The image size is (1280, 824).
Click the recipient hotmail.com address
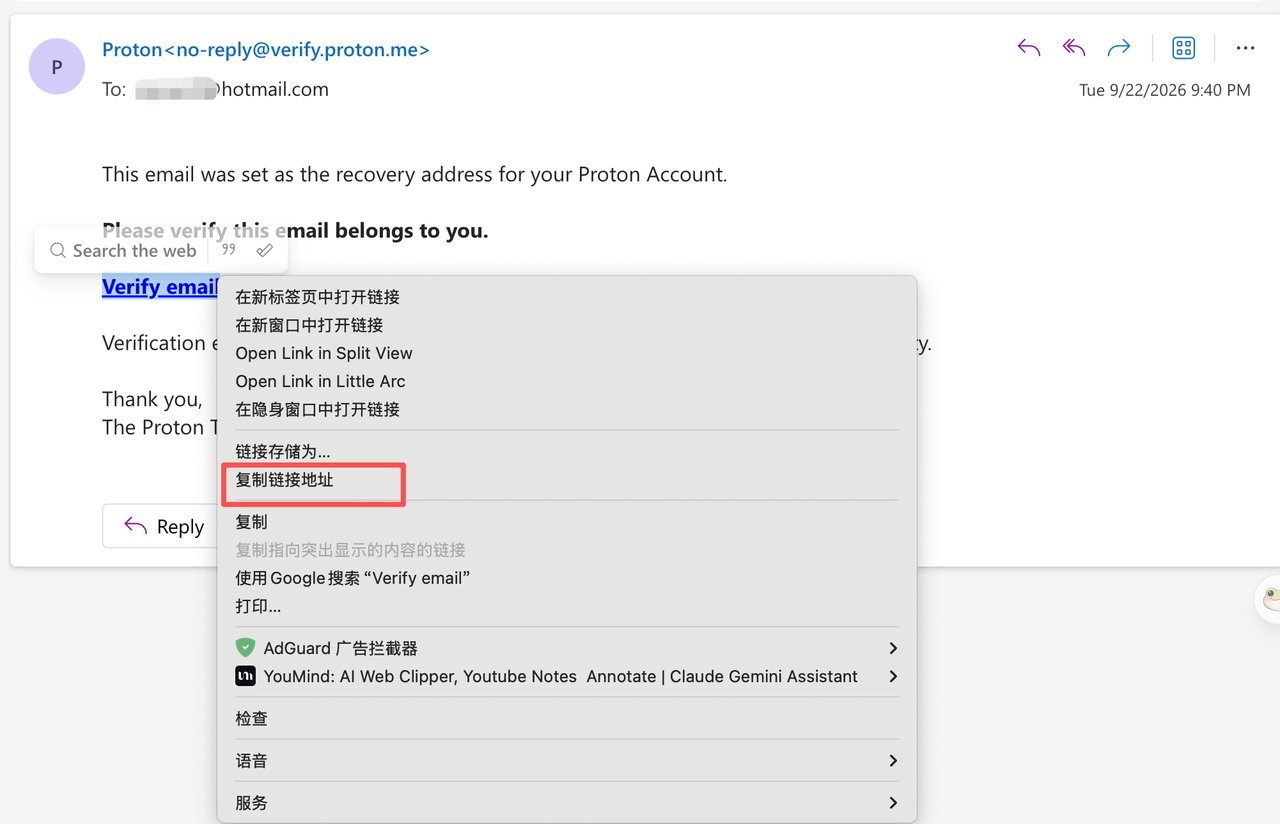tap(232, 89)
